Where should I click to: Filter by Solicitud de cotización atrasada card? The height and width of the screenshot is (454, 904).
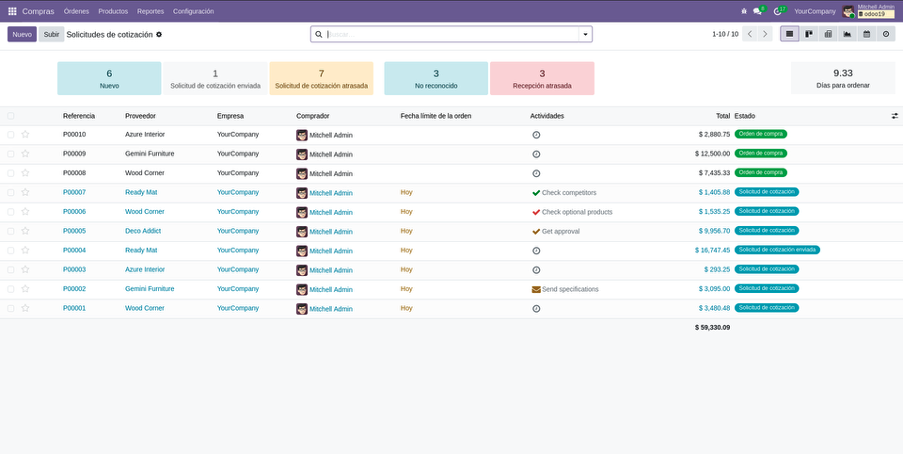click(x=321, y=78)
